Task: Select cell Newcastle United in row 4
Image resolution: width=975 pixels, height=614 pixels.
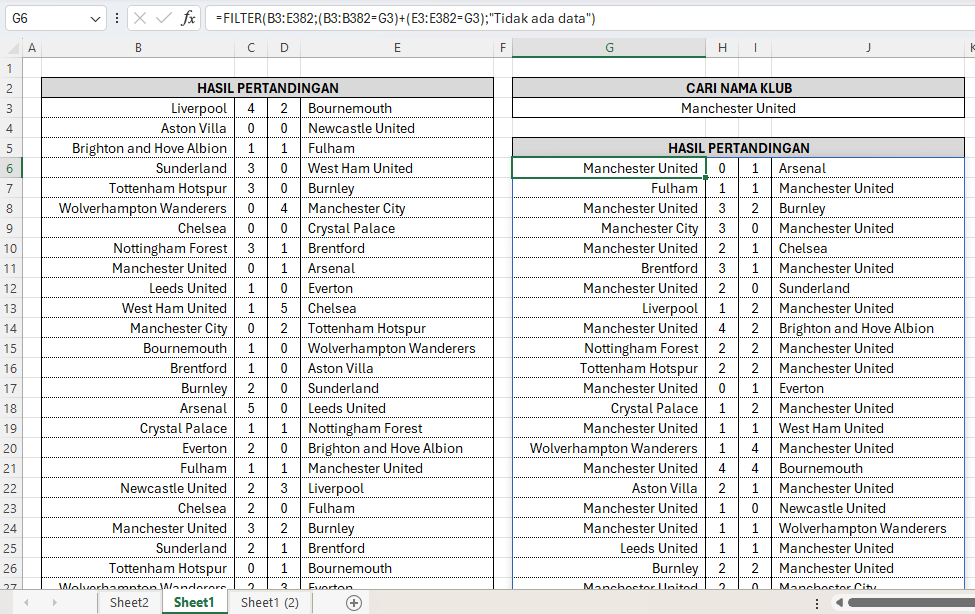Action: tap(397, 128)
